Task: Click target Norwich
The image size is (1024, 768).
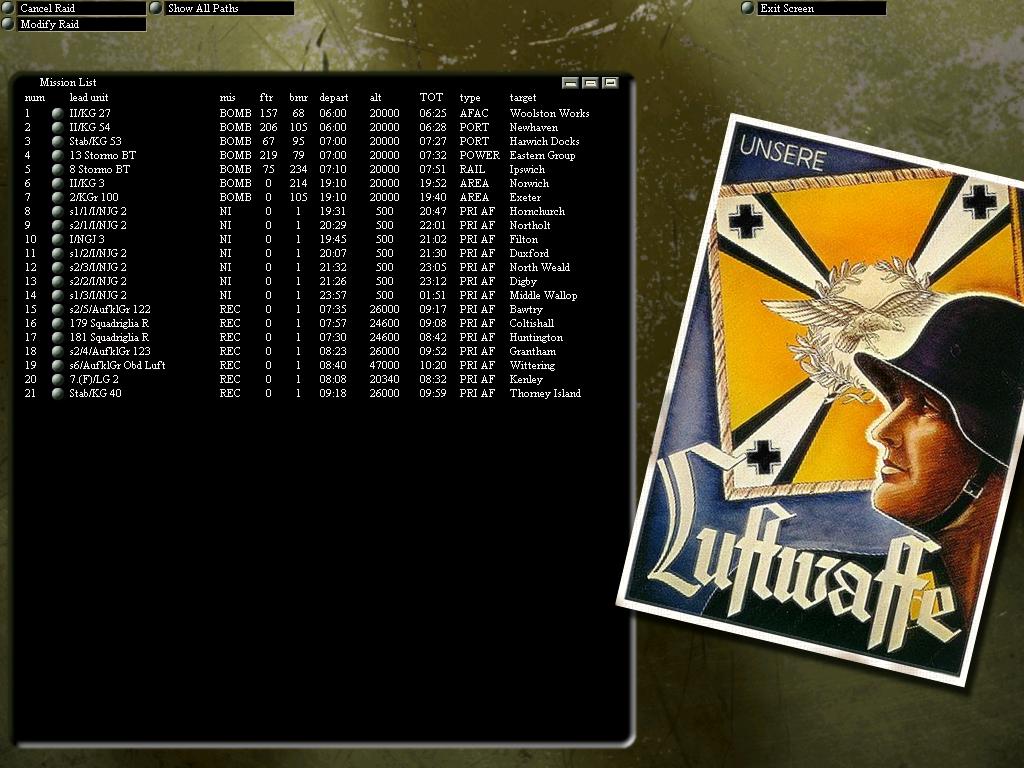Action: point(529,184)
